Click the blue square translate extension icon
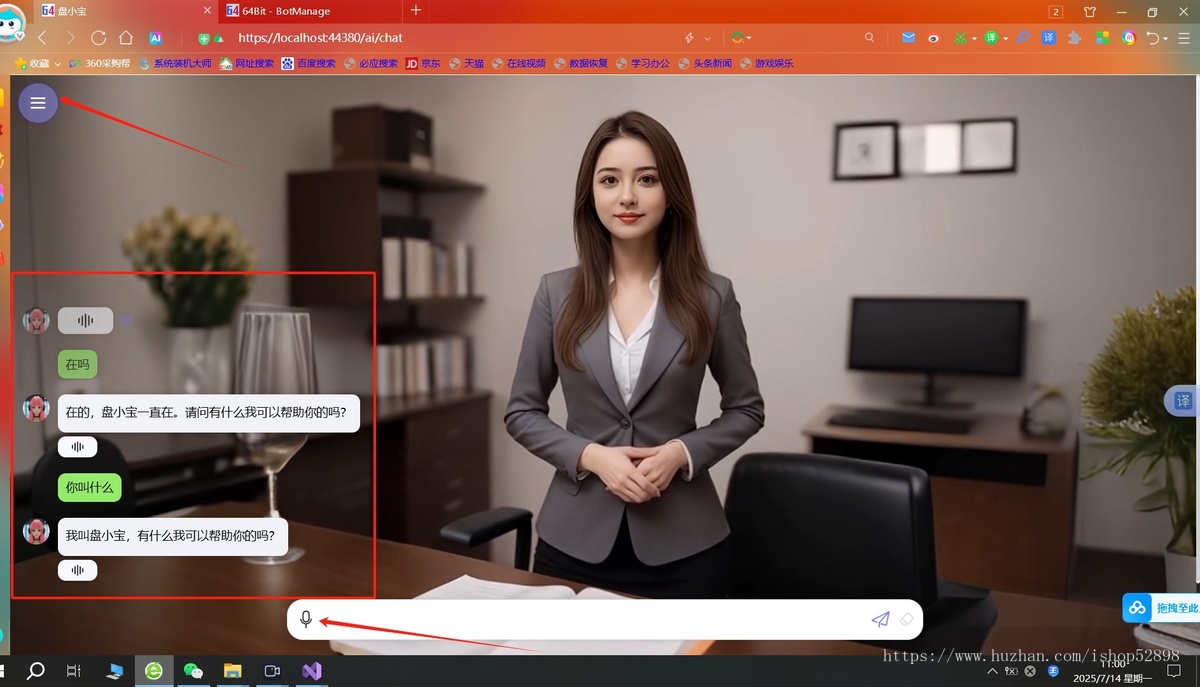The height and width of the screenshot is (687, 1200). coord(1049,38)
